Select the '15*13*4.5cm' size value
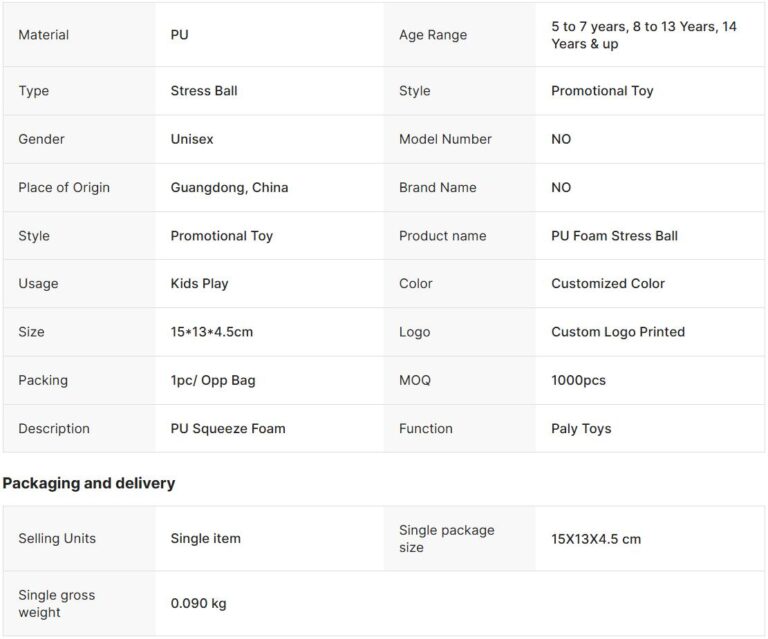The width and height of the screenshot is (768, 639). click(212, 332)
